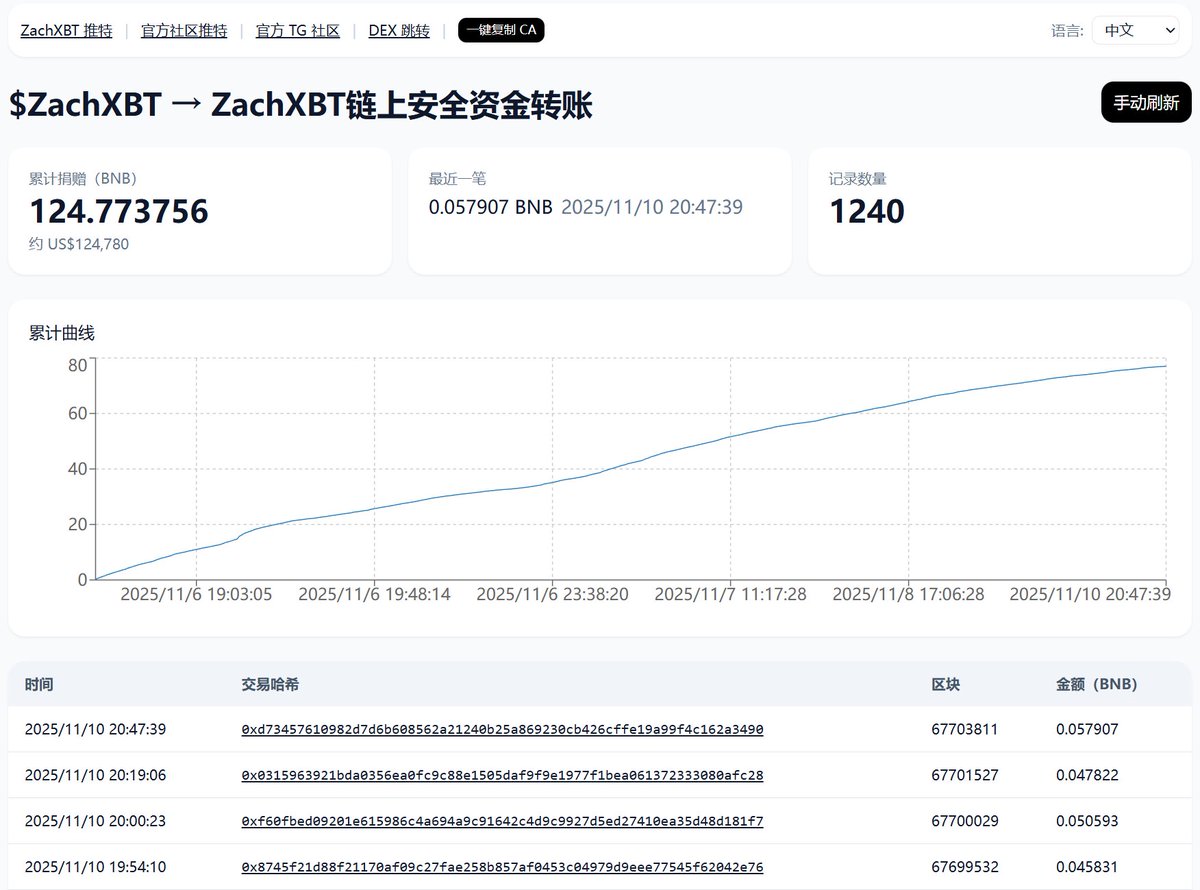Click chart axis label 2025/11/7 11:17:28

pos(730,594)
